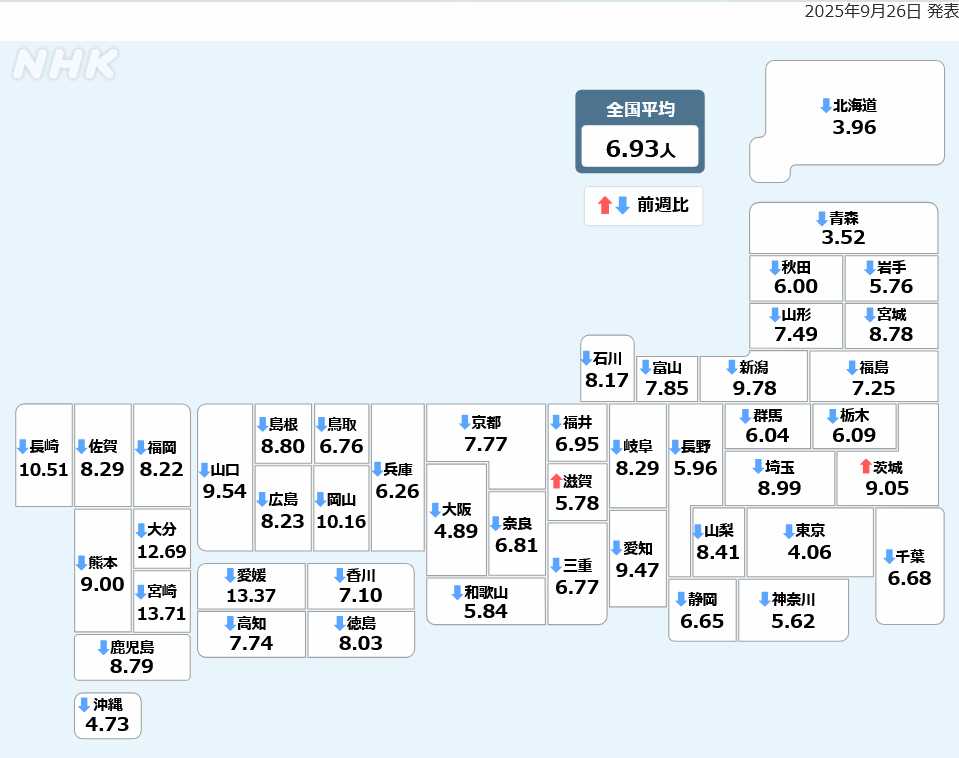This screenshot has height=758, width=959.
Task: Click the 大分 tile showing 12.69
Action: point(162,539)
